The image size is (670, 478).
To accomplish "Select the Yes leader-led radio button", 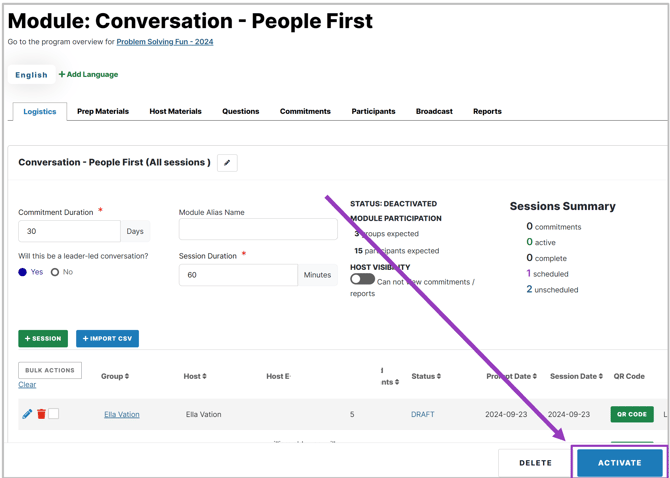I will [x=23, y=272].
